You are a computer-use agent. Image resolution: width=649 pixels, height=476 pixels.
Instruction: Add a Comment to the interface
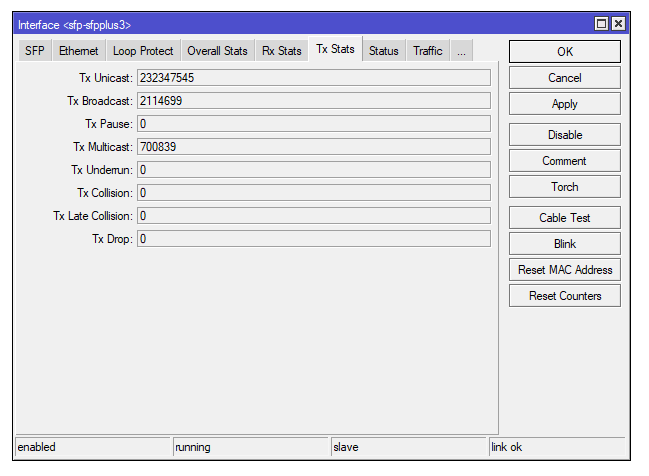click(565, 161)
